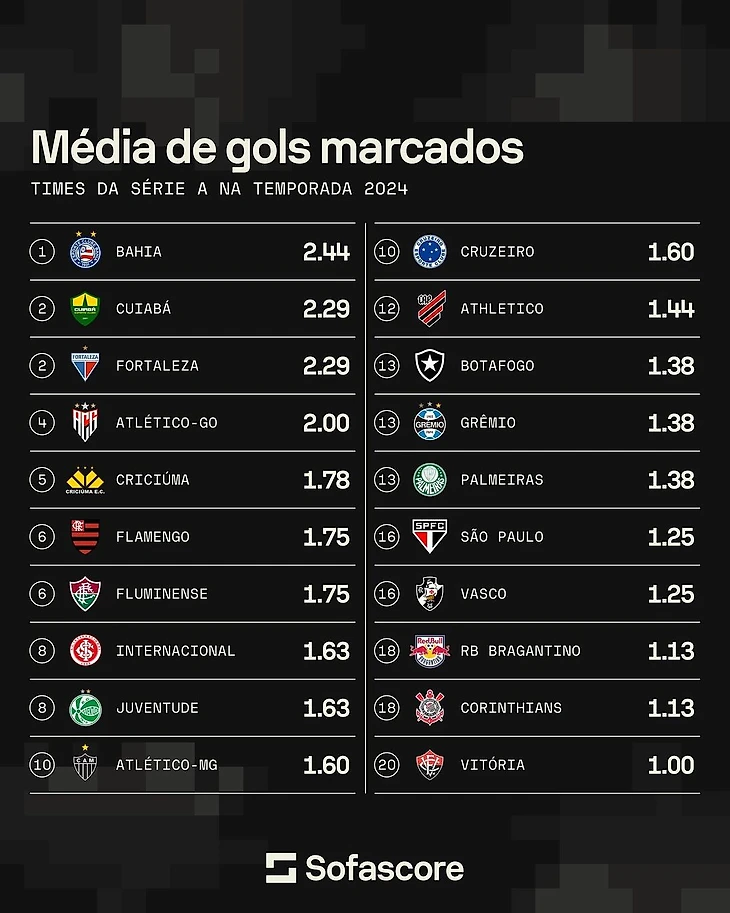The height and width of the screenshot is (913, 730).
Task: Click the Média de gols marcados title
Action: (277, 148)
